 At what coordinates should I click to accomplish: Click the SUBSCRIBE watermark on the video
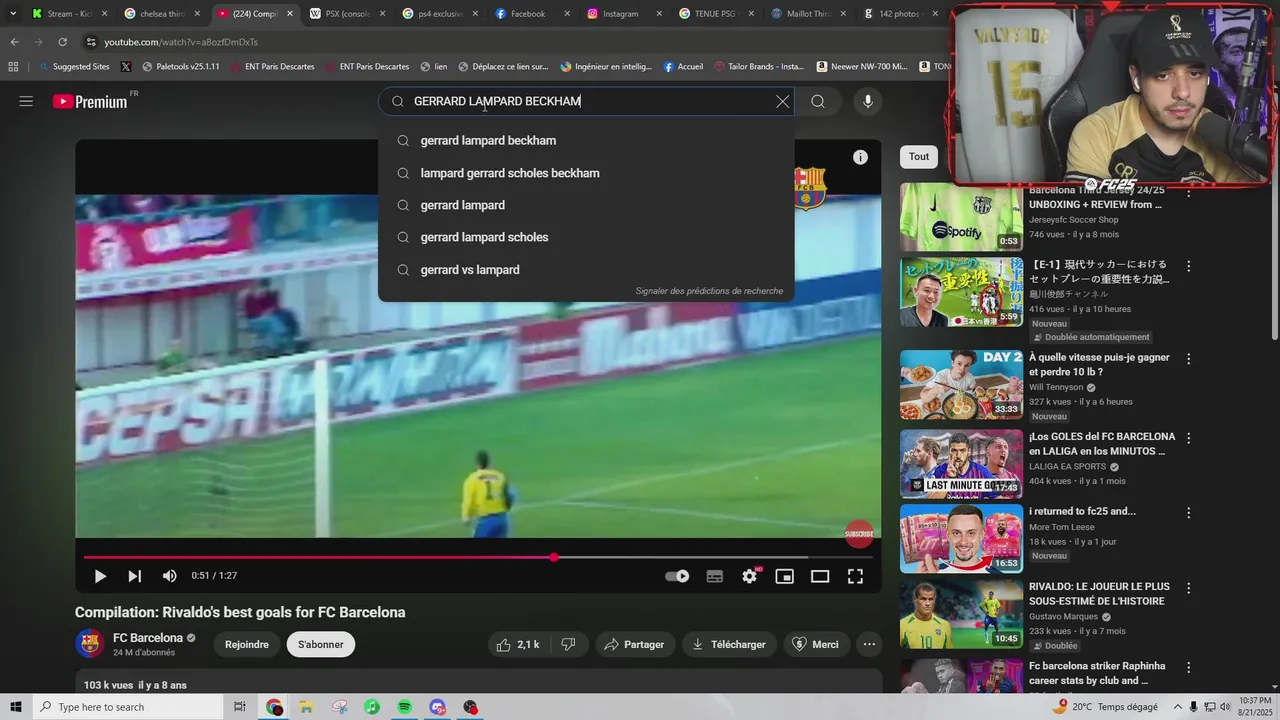[x=859, y=534]
